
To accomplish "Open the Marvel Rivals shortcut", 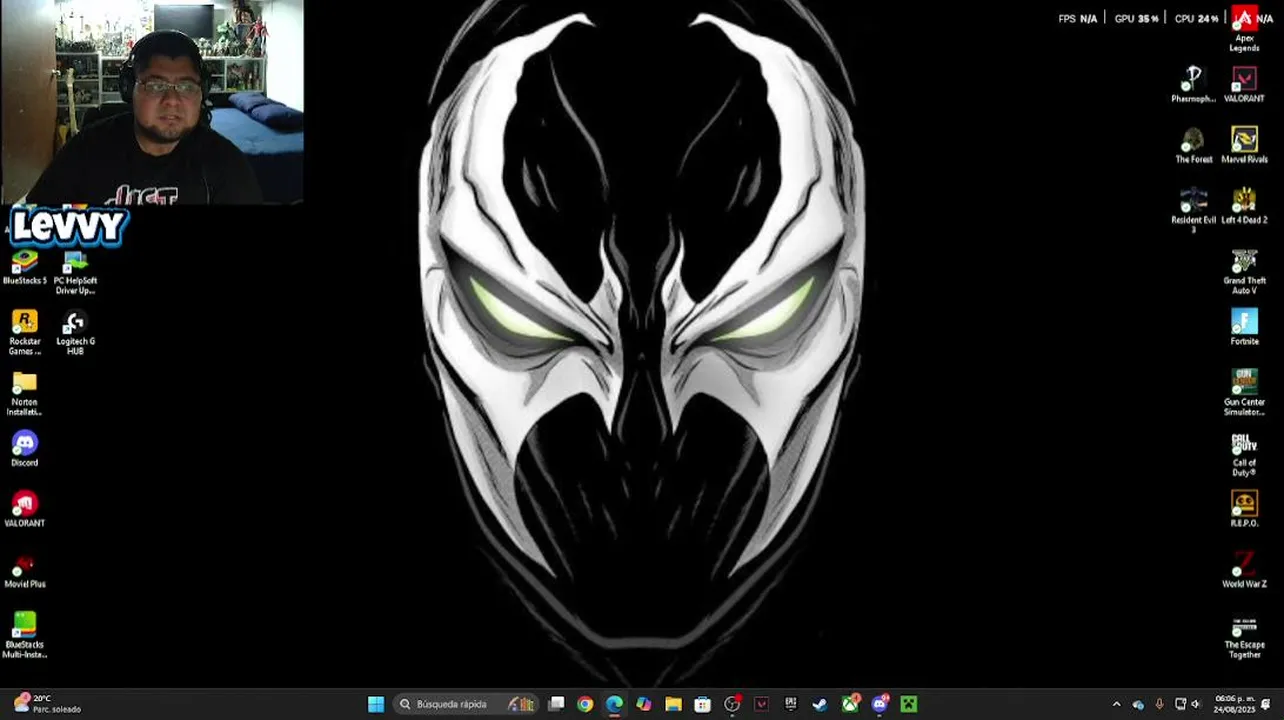I will click(1244, 146).
